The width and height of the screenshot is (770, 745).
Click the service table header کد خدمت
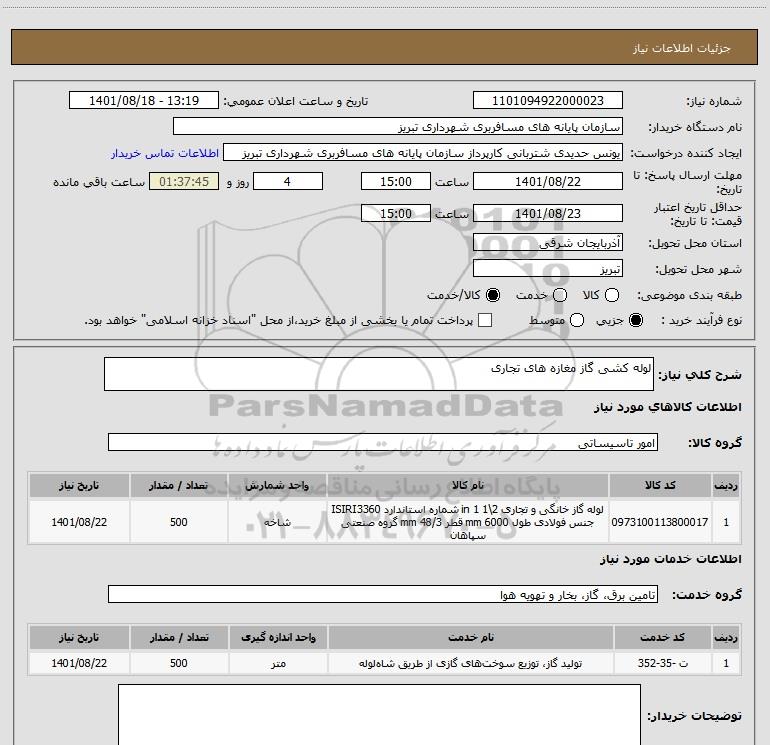tap(662, 637)
